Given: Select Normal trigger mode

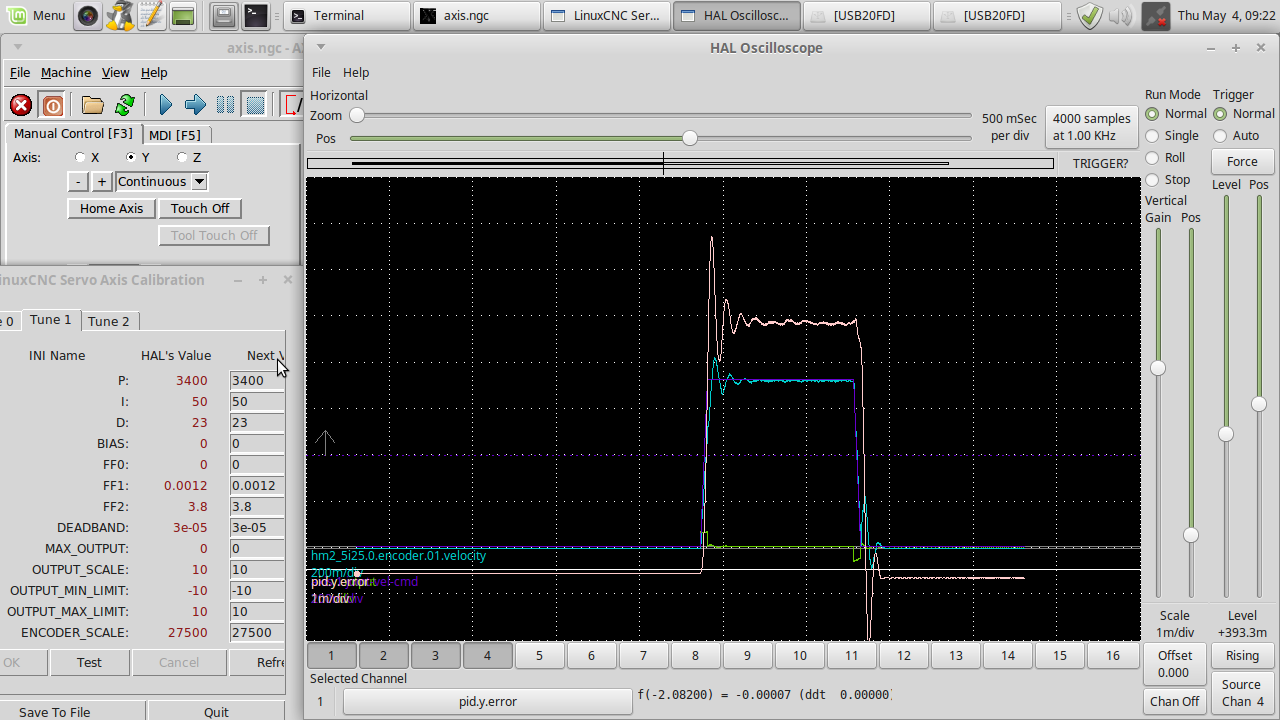Looking at the screenshot, I should [x=1244, y=114].
